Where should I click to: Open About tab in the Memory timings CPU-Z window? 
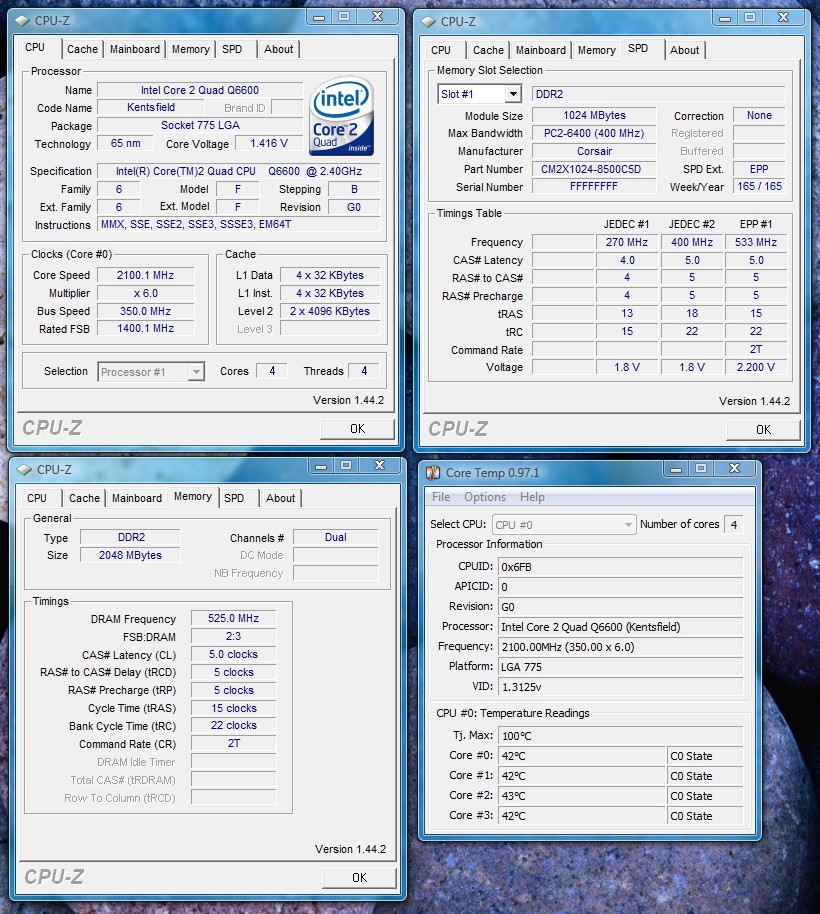281,498
